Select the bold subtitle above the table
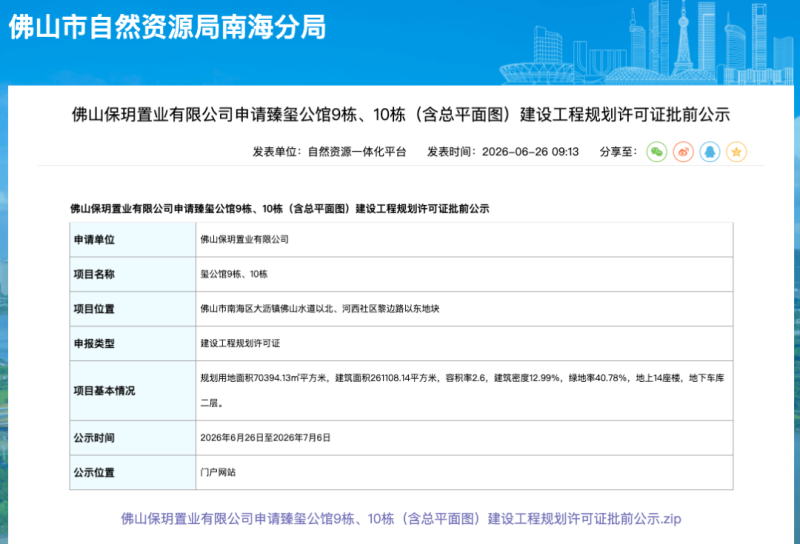Image resolution: width=800 pixels, height=544 pixels. click(280, 208)
